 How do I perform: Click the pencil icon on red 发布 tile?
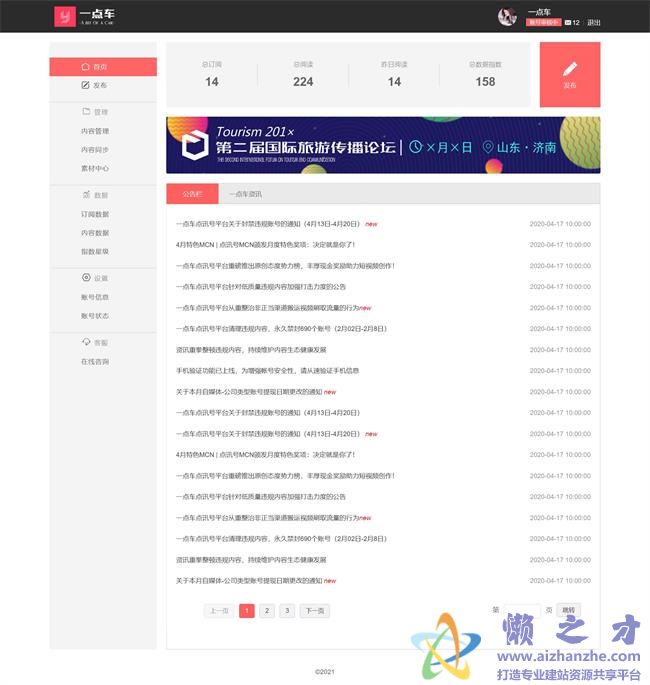pos(570,69)
